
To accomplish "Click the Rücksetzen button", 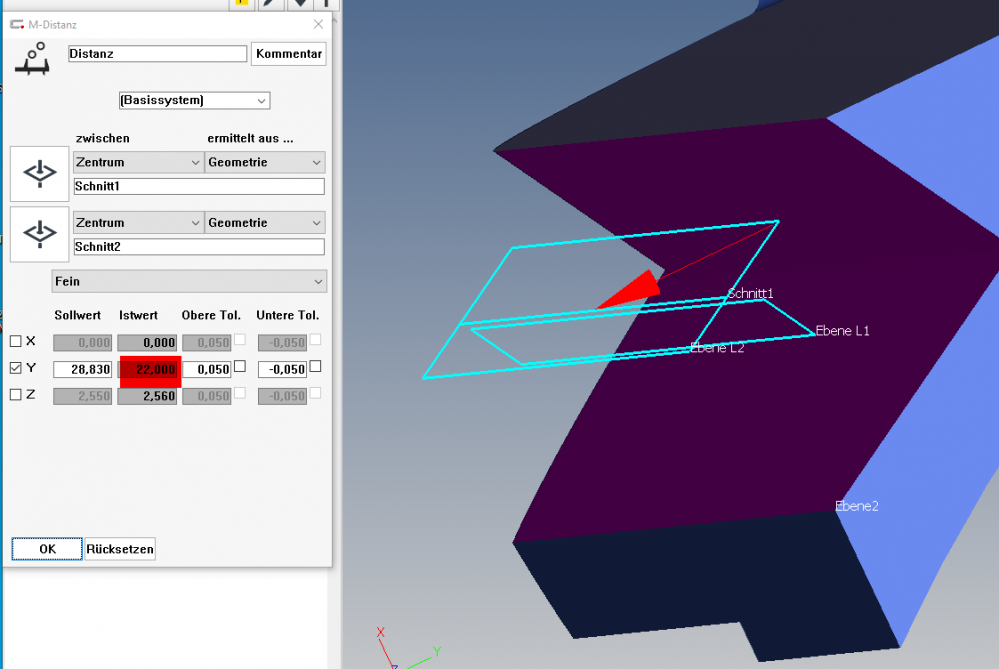I will pyautogui.click(x=120, y=549).
